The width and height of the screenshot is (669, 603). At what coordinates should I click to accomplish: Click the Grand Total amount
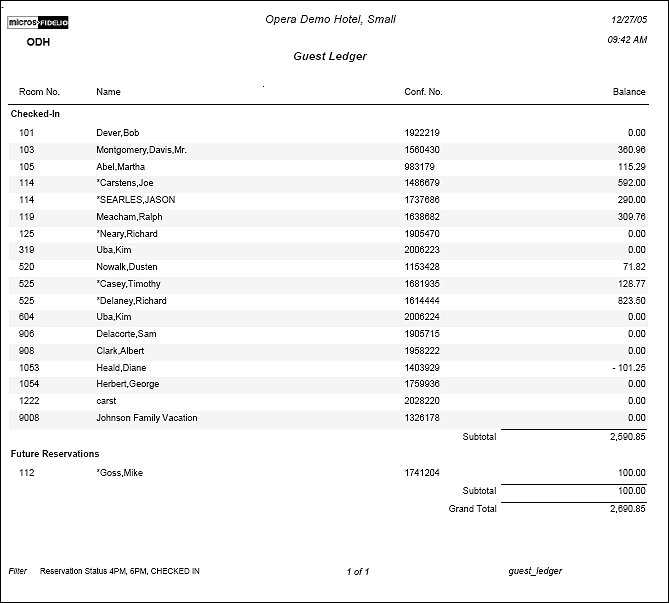[x=627, y=509]
